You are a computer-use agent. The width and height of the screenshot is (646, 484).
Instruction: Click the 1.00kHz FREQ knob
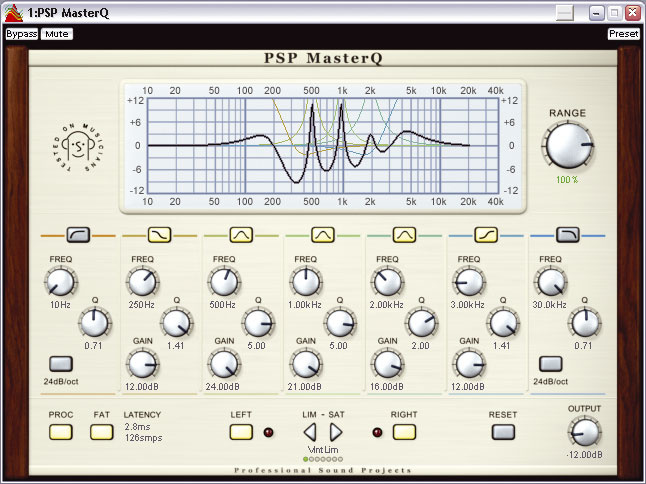pyautogui.click(x=305, y=282)
